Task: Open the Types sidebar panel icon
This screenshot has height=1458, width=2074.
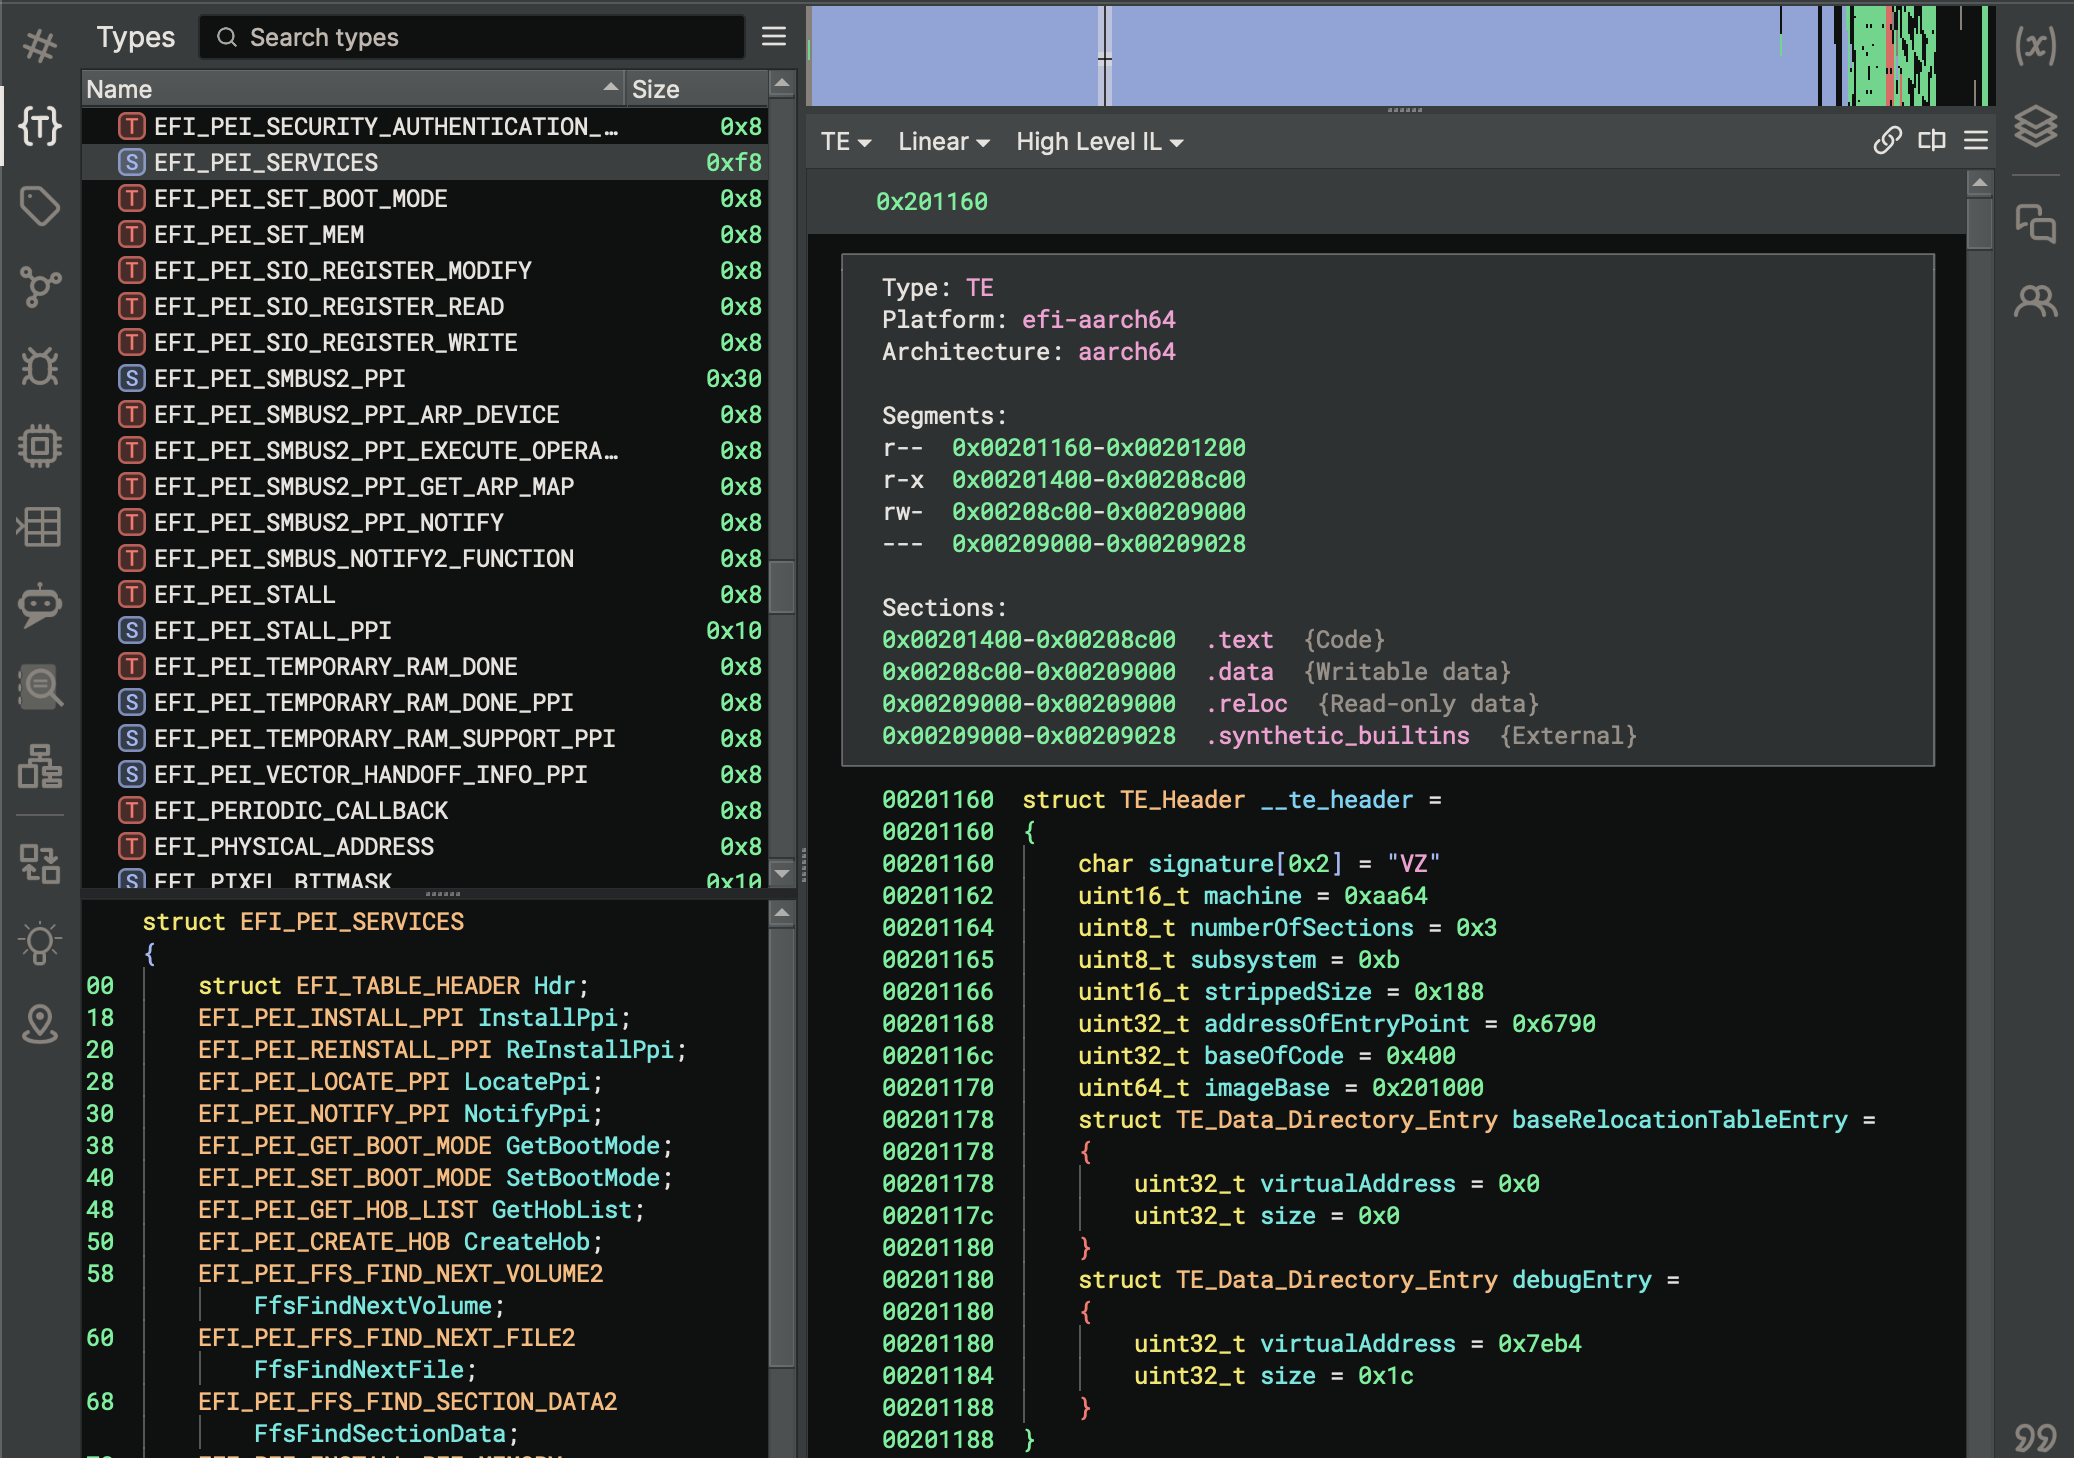Action: 40,126
